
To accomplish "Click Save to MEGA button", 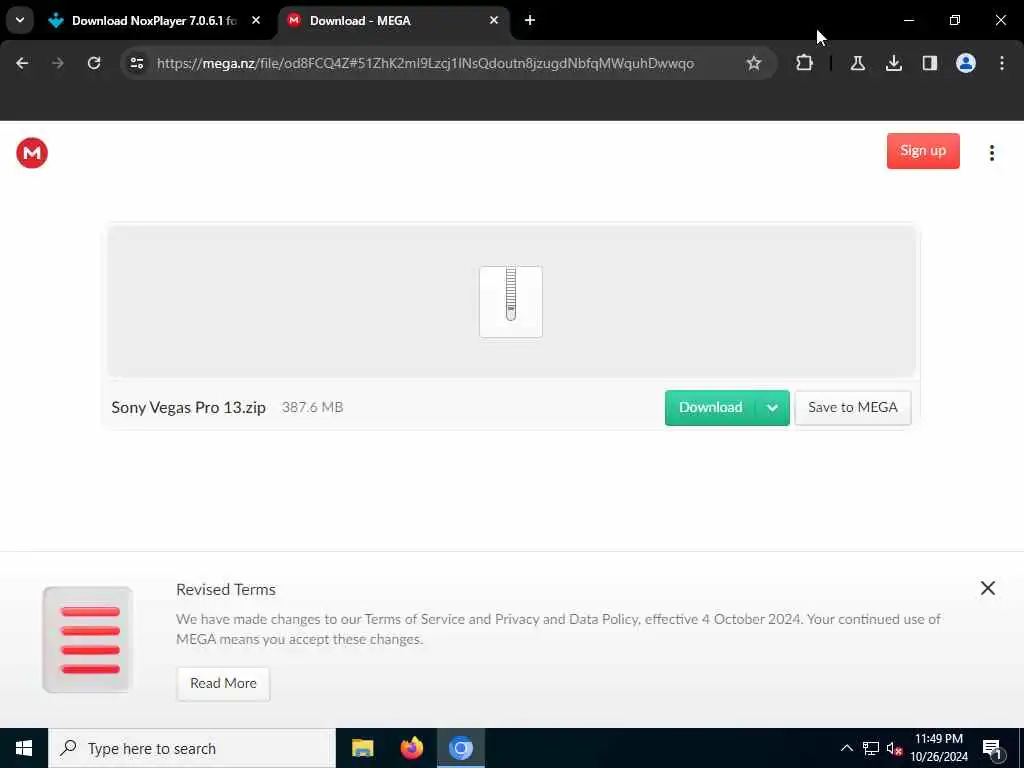I will coord(852,408).
